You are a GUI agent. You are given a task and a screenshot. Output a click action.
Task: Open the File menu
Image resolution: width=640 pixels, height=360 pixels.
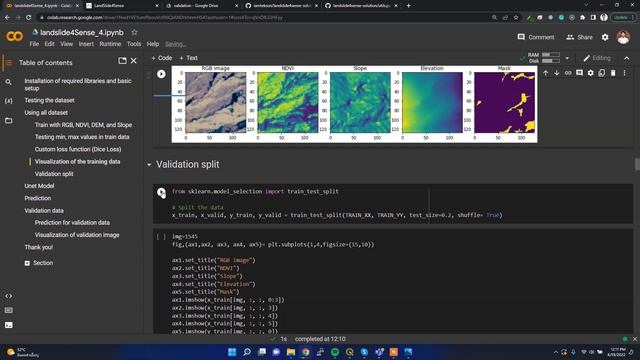click(x=34, y=44)
